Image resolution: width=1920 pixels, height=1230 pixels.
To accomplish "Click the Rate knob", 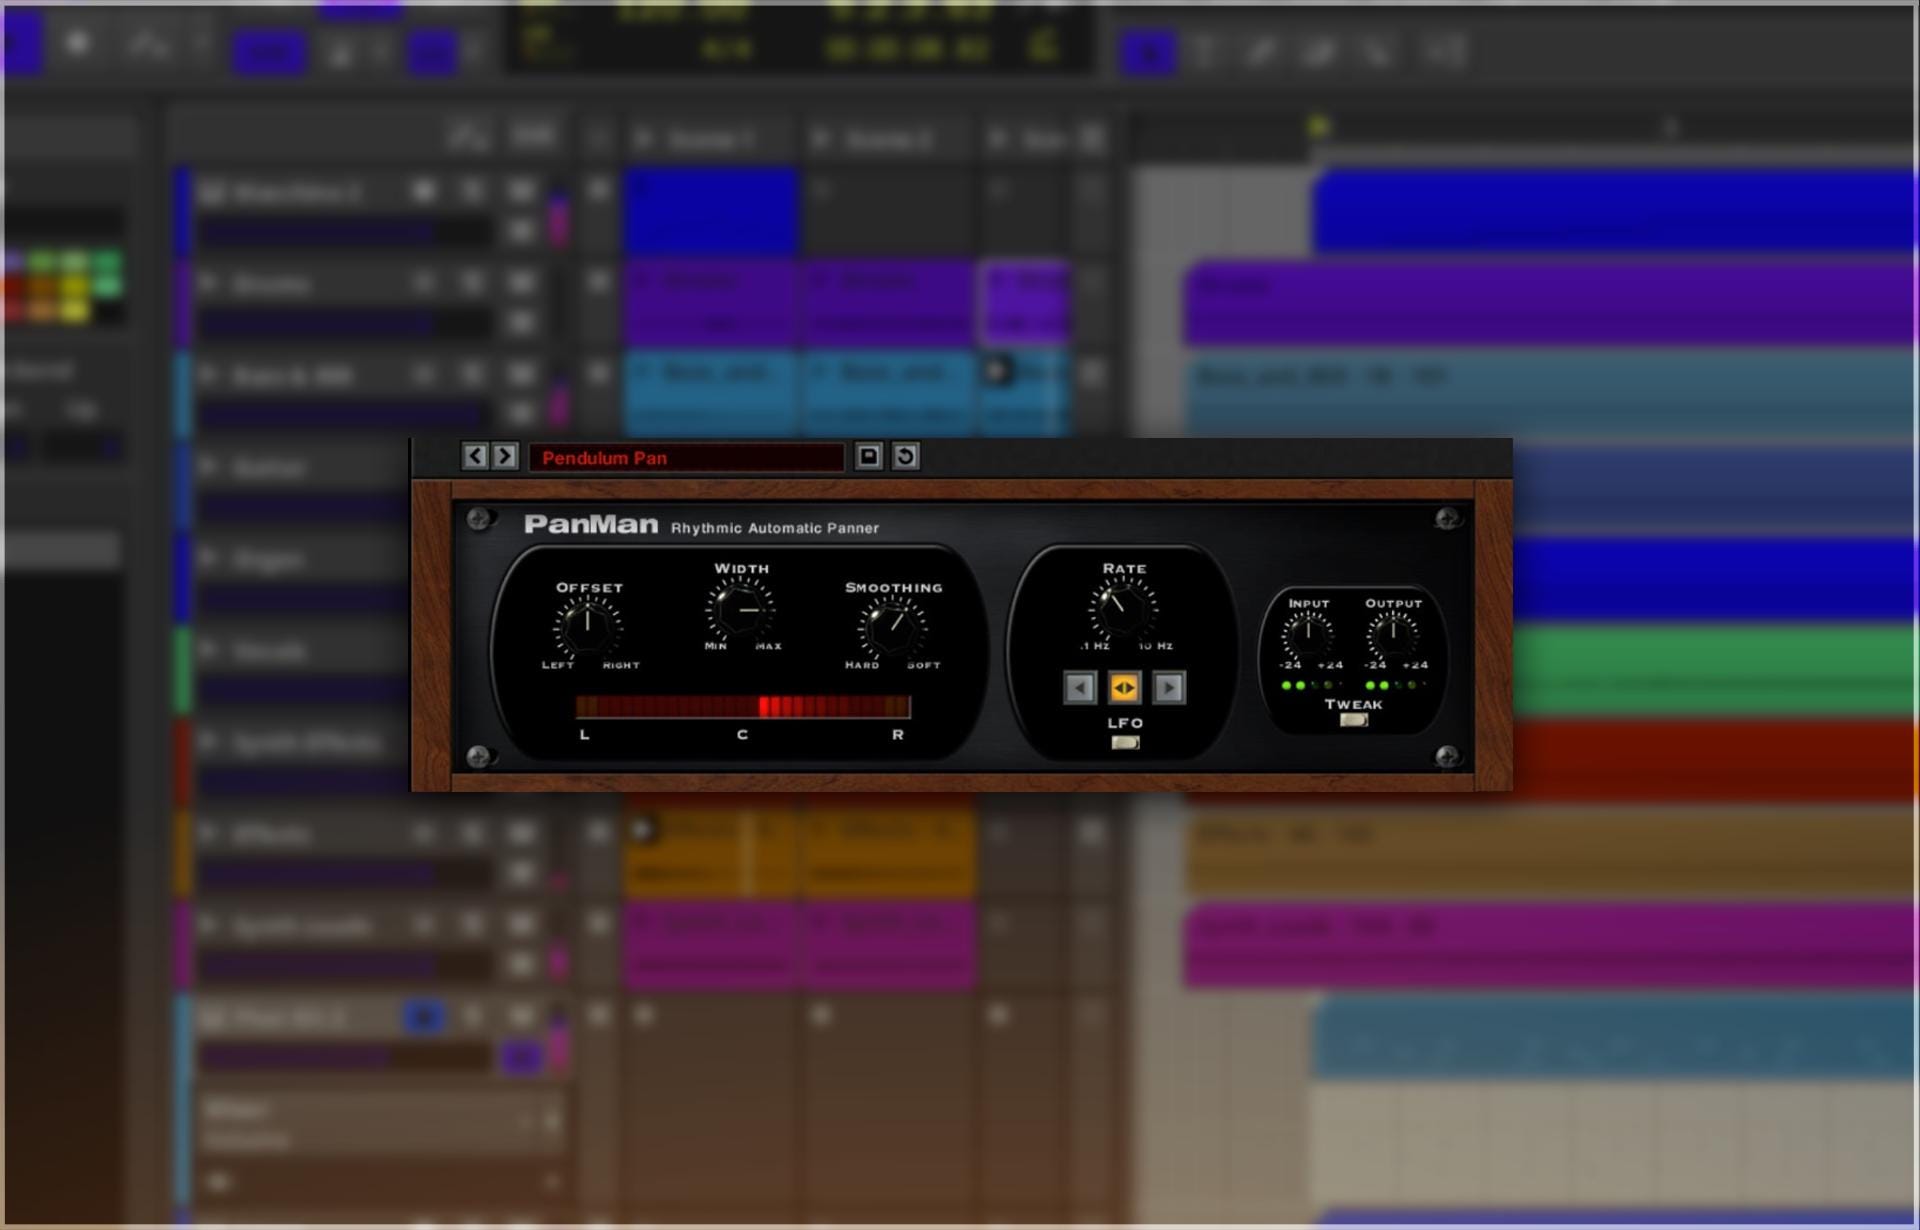I will (x=1123, y=608).
